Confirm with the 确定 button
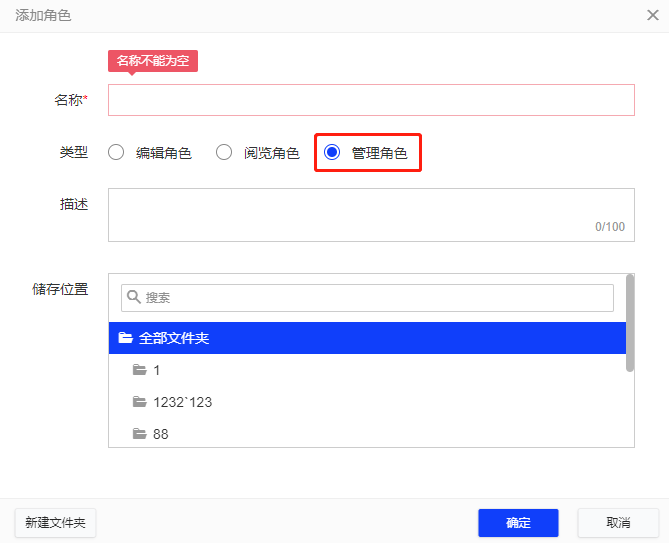The width and height of the screenshot is (669, 543). coord(518,523)
